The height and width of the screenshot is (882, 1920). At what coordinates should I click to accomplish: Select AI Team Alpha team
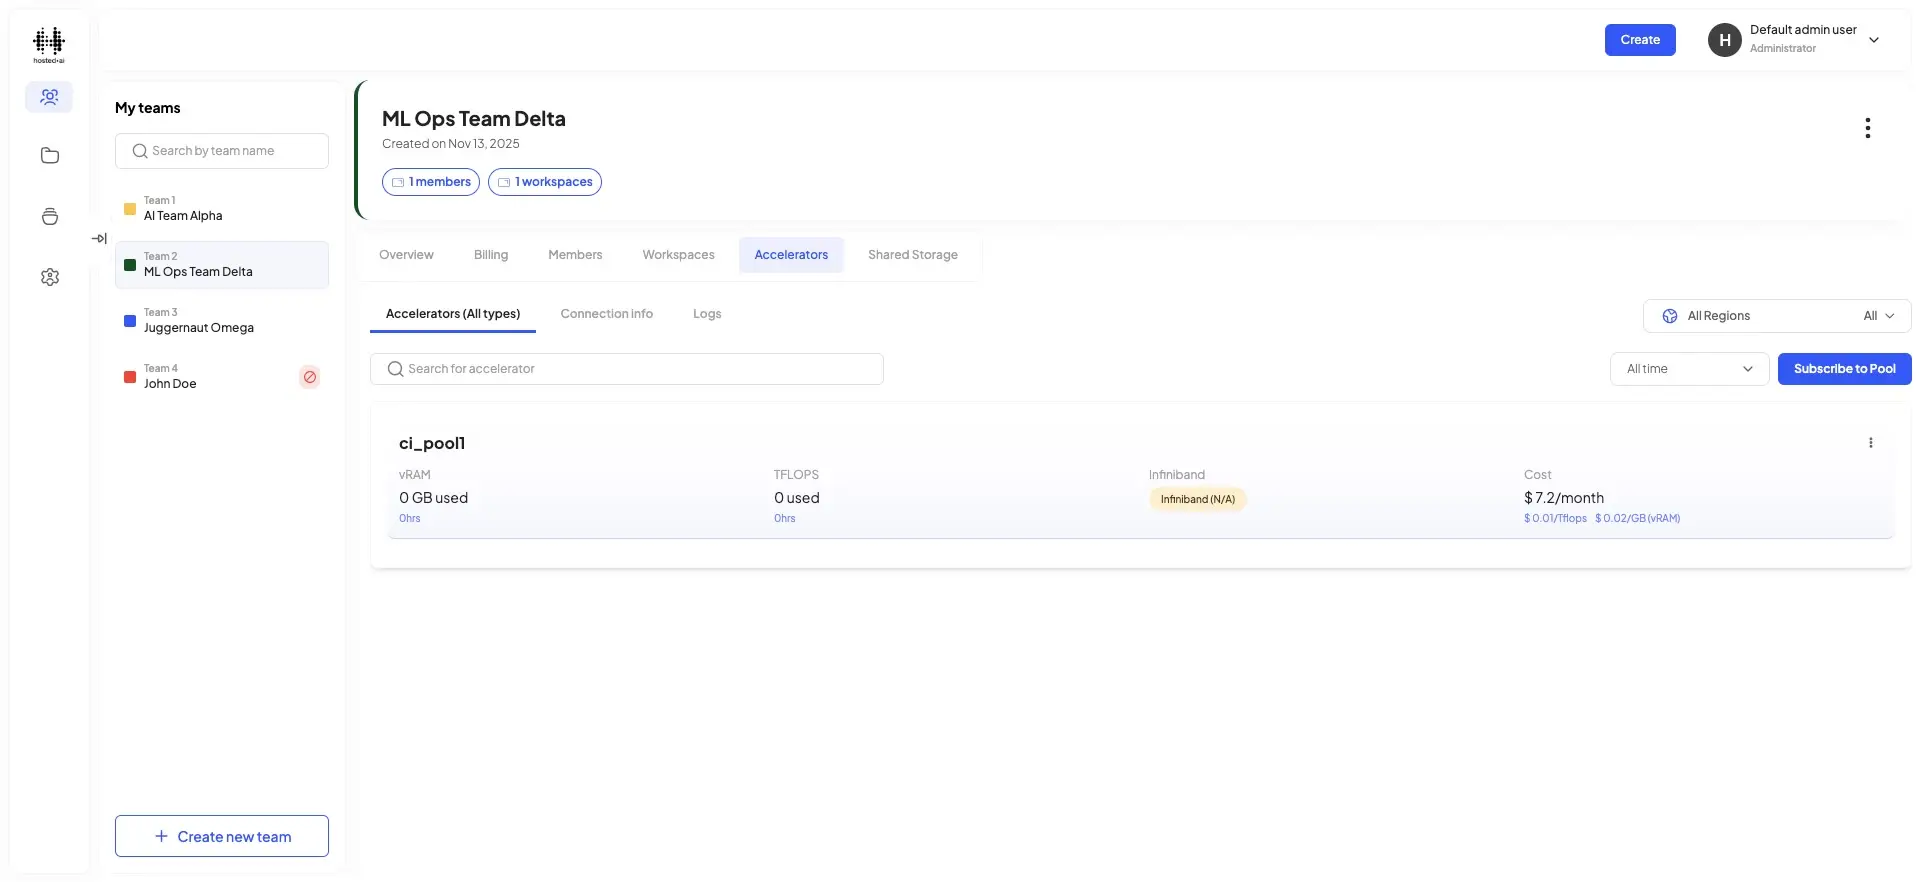point(222,209)
